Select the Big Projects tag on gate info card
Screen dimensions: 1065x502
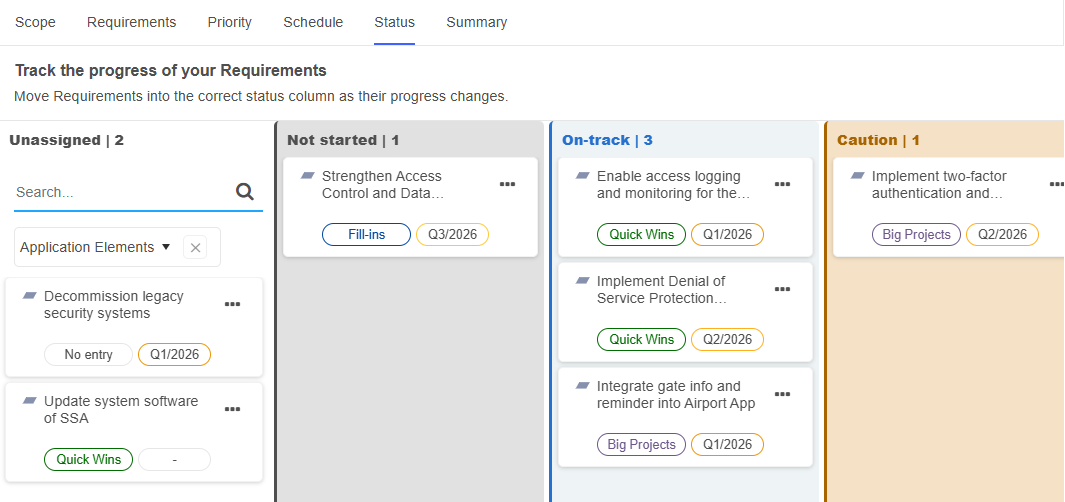641,445
